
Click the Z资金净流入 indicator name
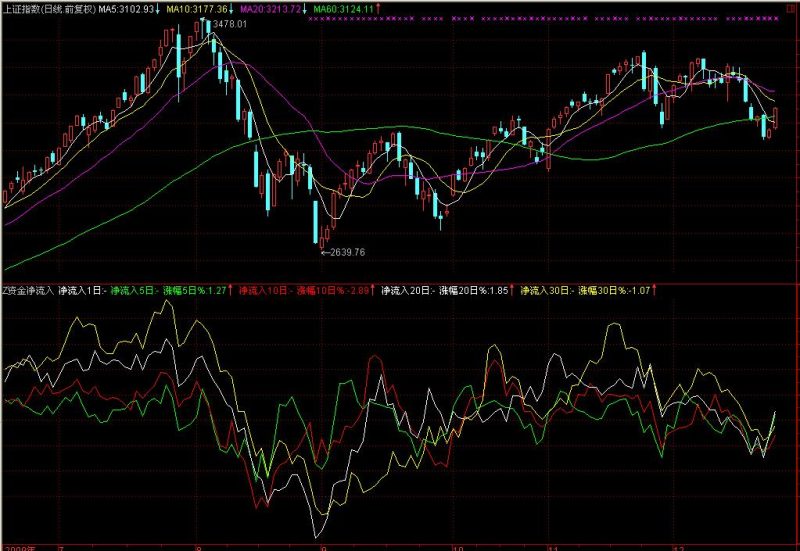coord(28,291)
